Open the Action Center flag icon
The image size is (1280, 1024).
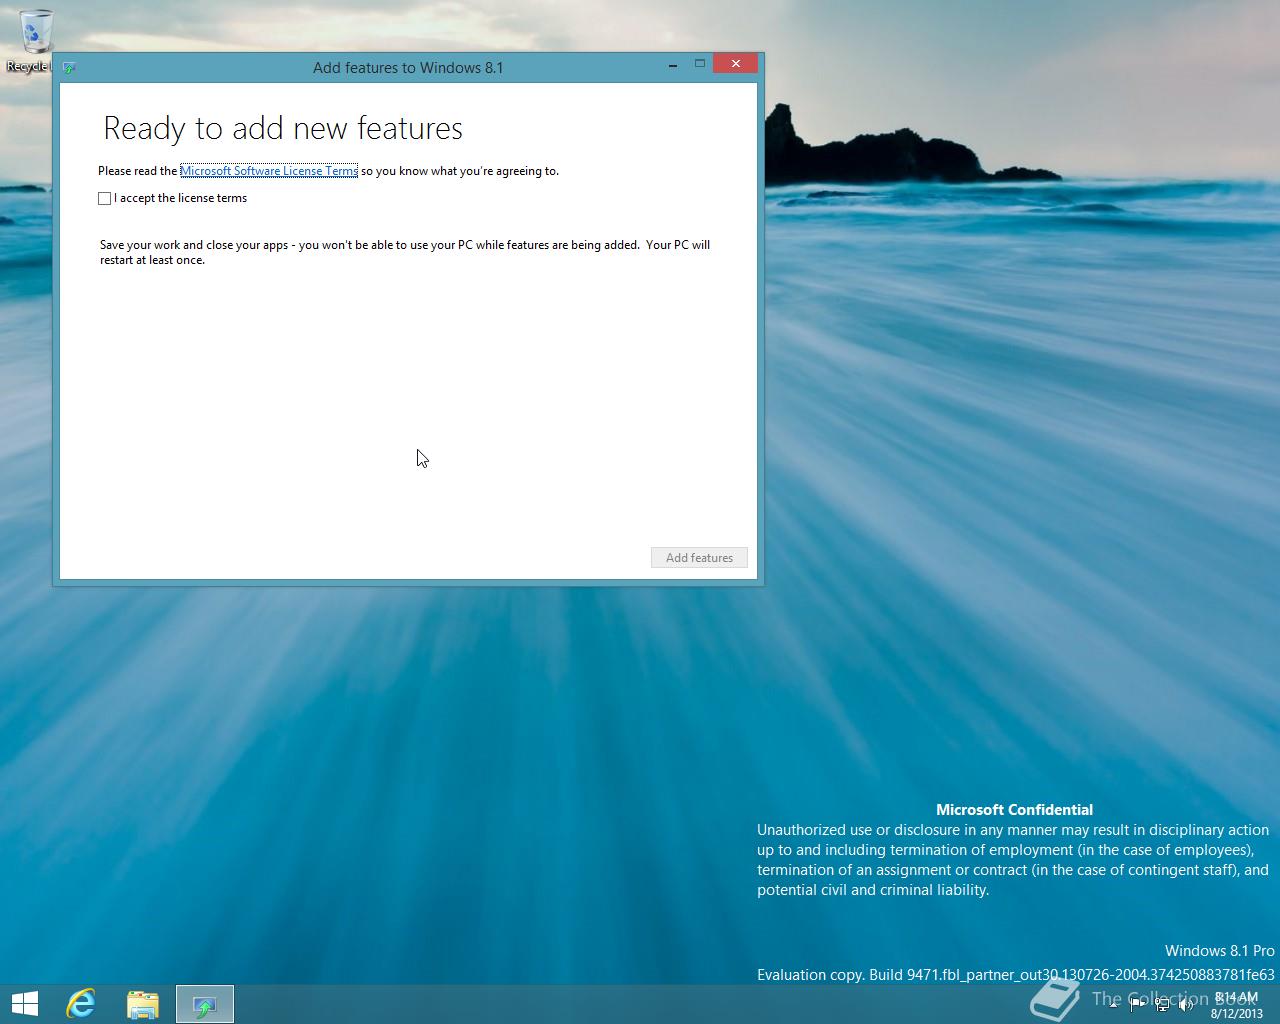click(1137, 1005)
